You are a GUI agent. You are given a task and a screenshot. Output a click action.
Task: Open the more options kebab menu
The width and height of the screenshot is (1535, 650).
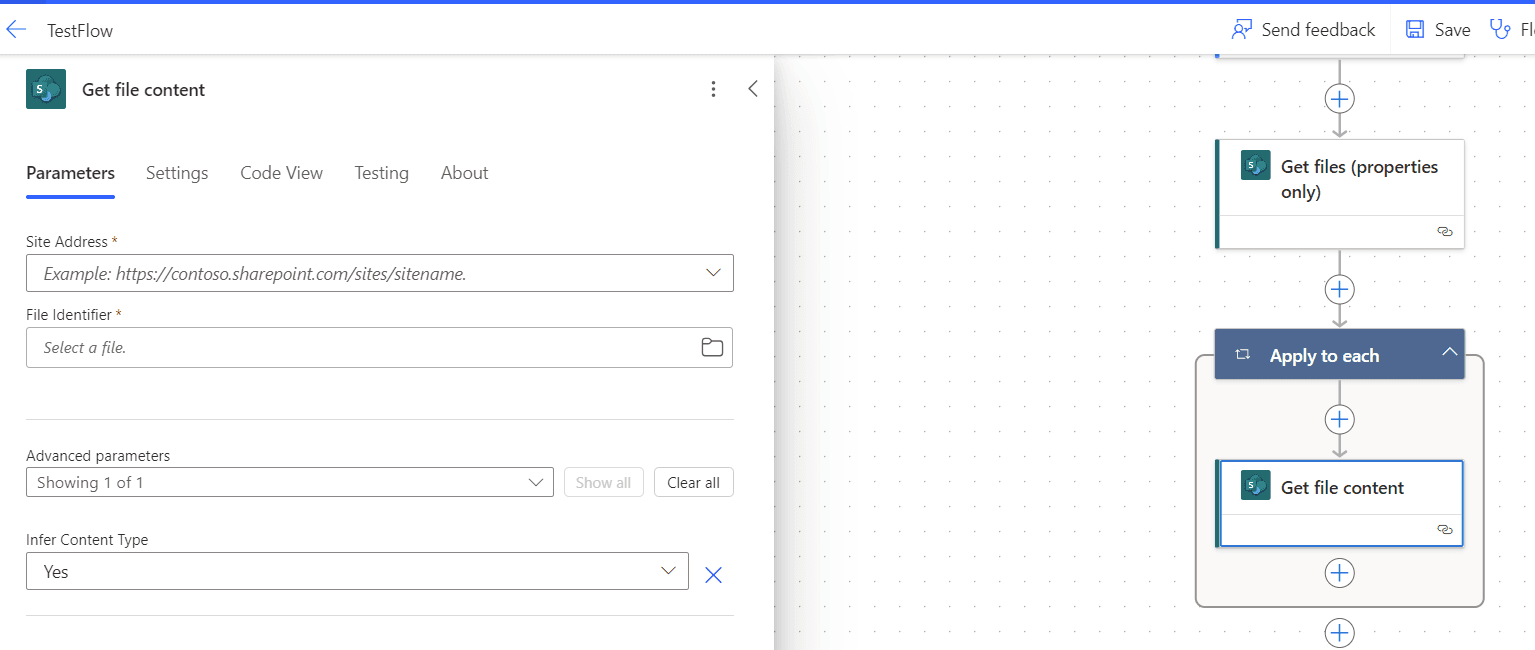click(x=713, y=89)
